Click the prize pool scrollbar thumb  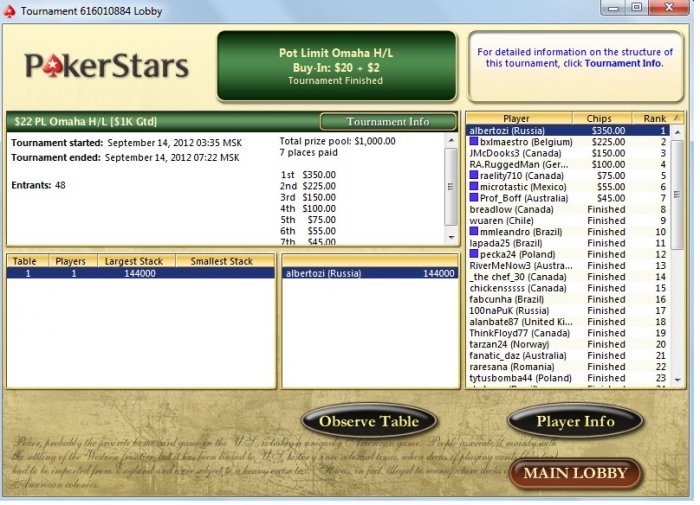pos(451,187)
